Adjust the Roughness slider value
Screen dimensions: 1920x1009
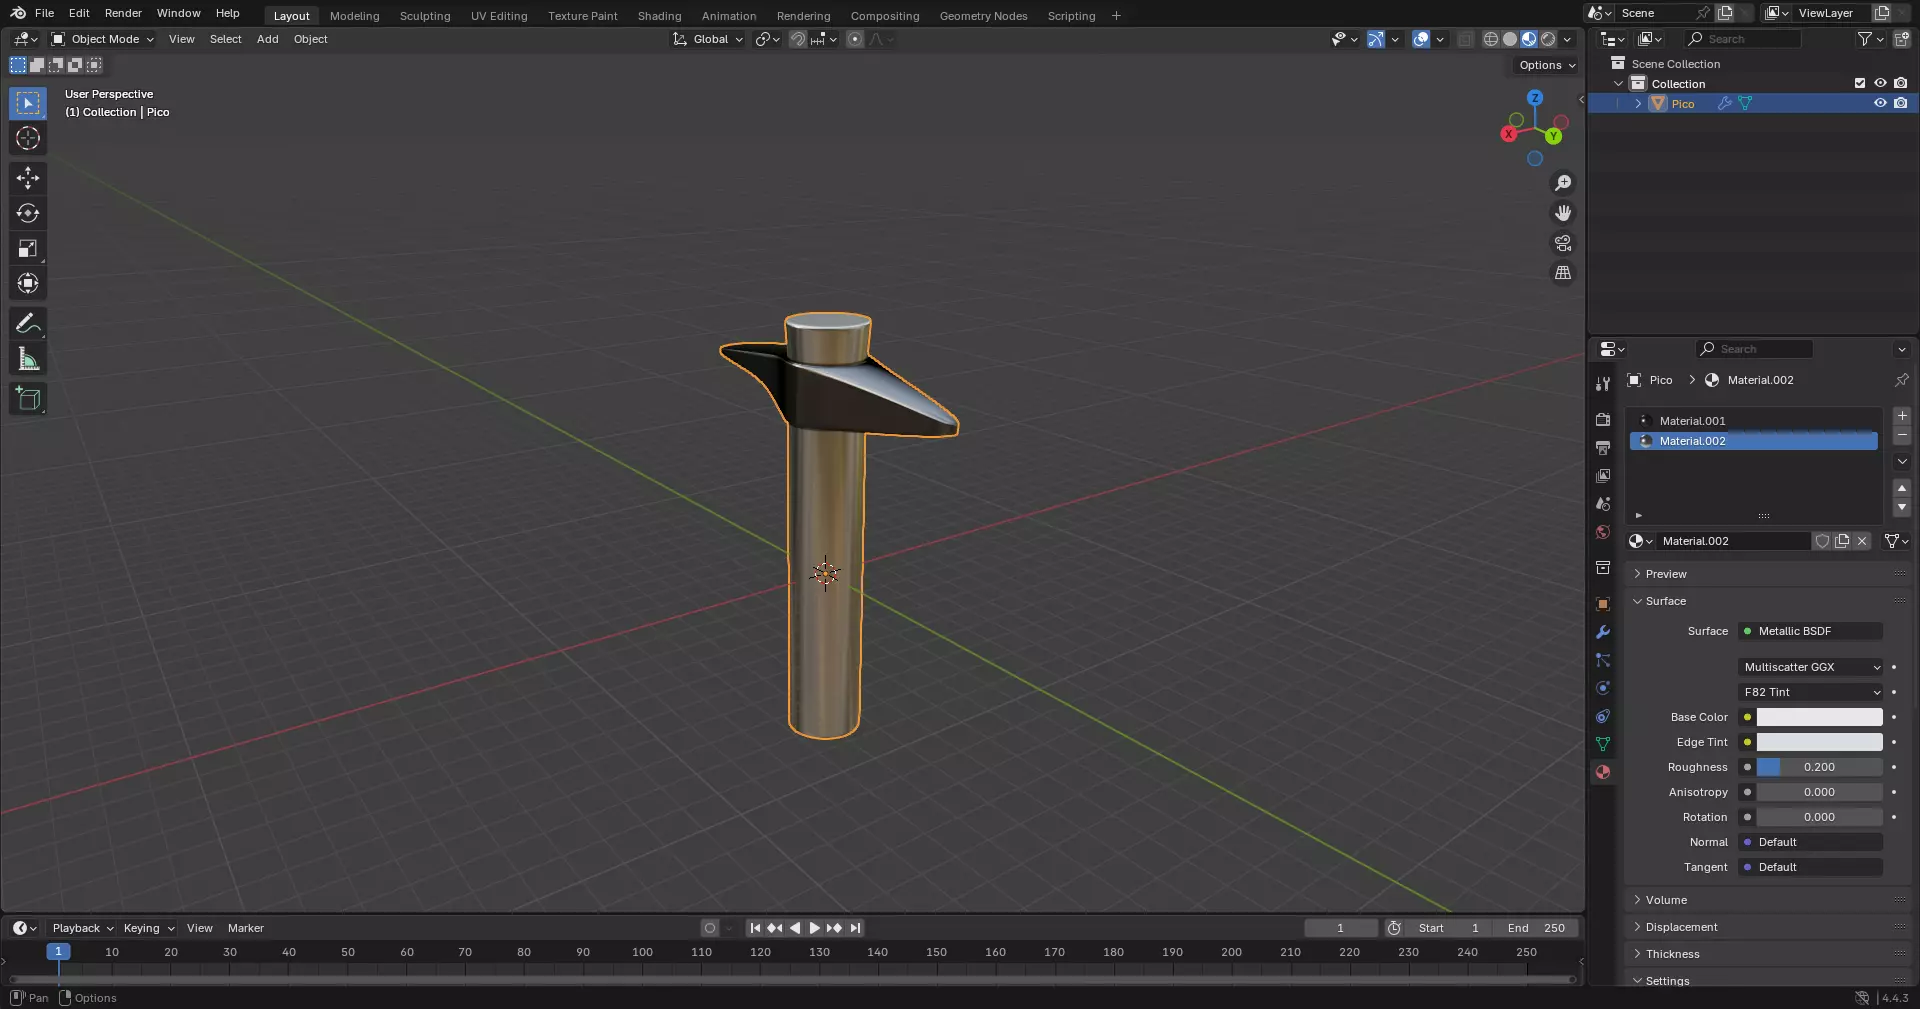point(1819,767)
